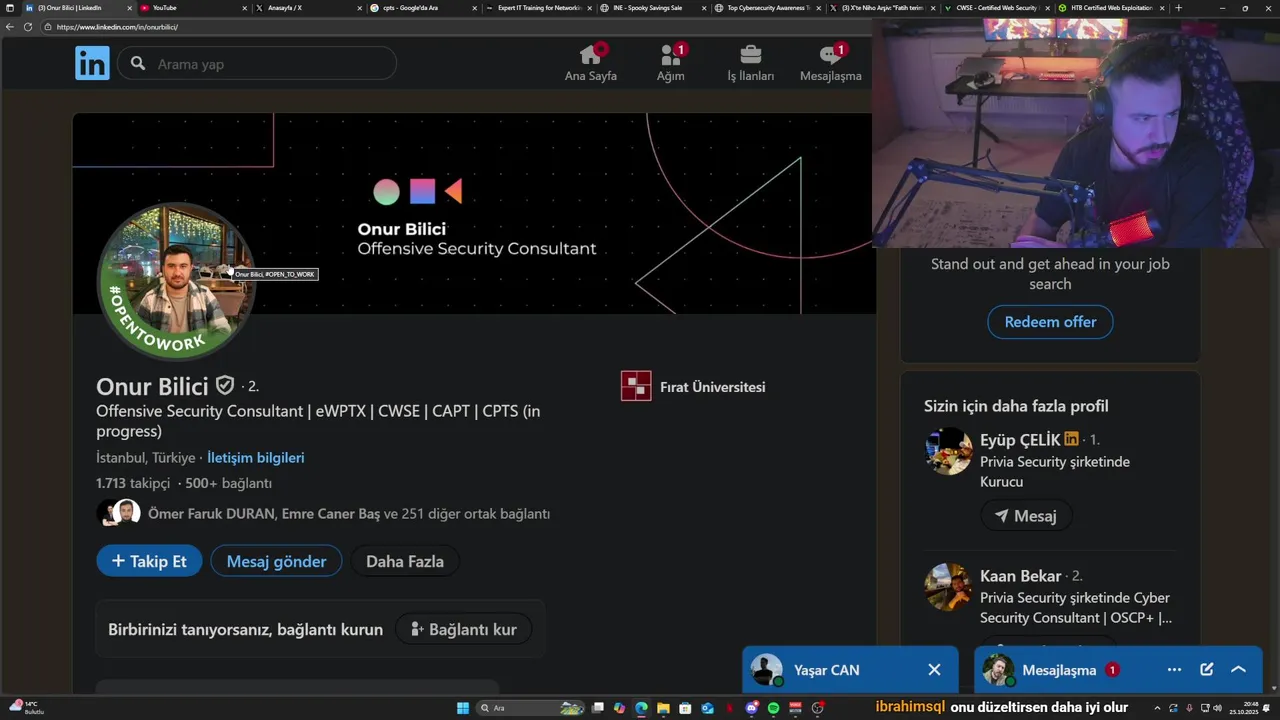Reload the page with refresh icon
The image size is (1280, 720).
coord(28,27)
